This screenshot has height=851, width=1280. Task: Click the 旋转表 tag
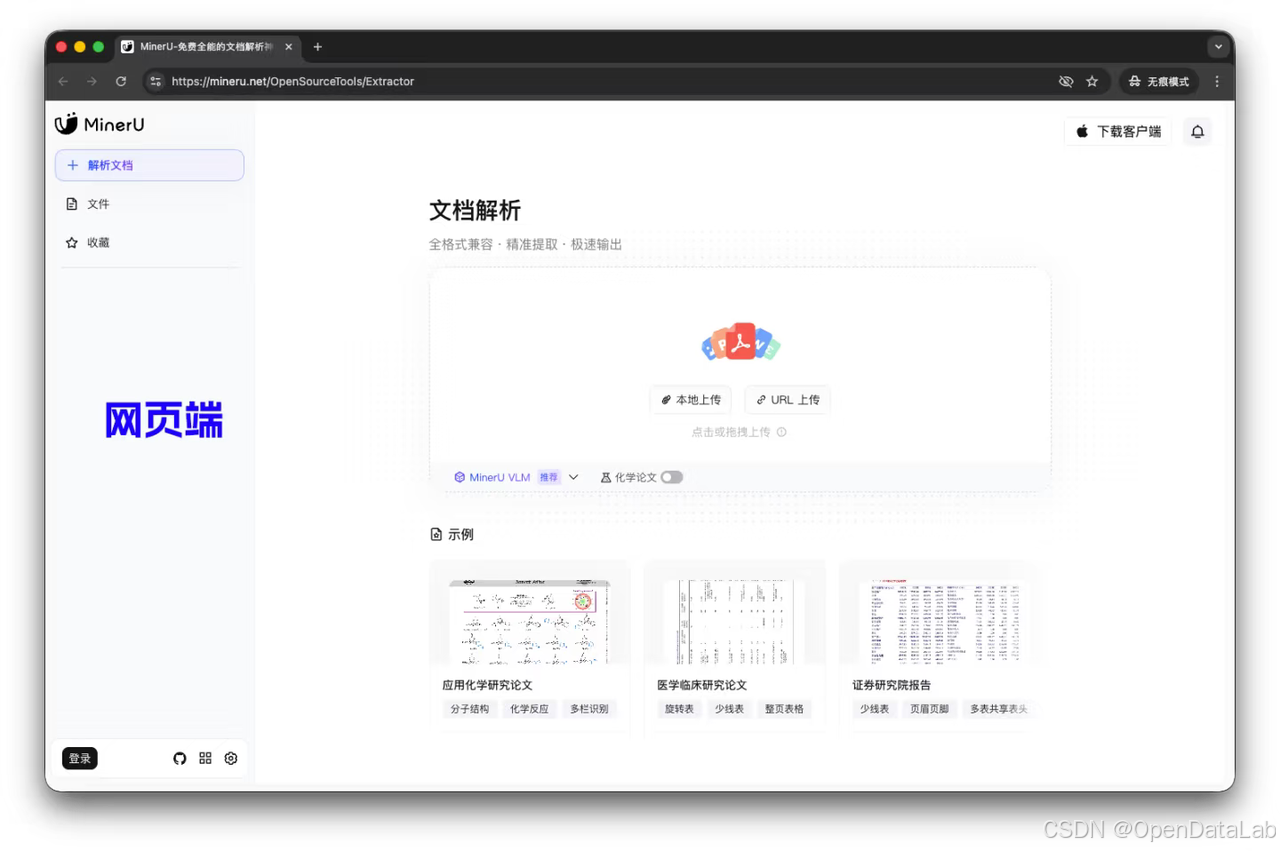point(680,709)
